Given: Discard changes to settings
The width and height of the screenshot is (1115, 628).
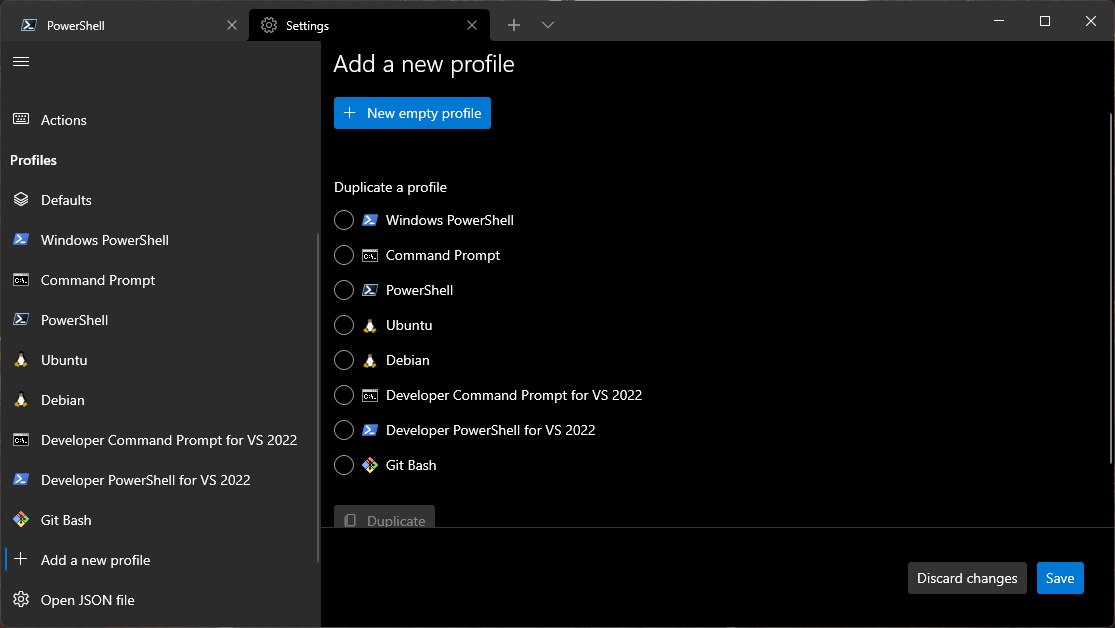Looking at the screenshot, I should click(x=967, y=578).
